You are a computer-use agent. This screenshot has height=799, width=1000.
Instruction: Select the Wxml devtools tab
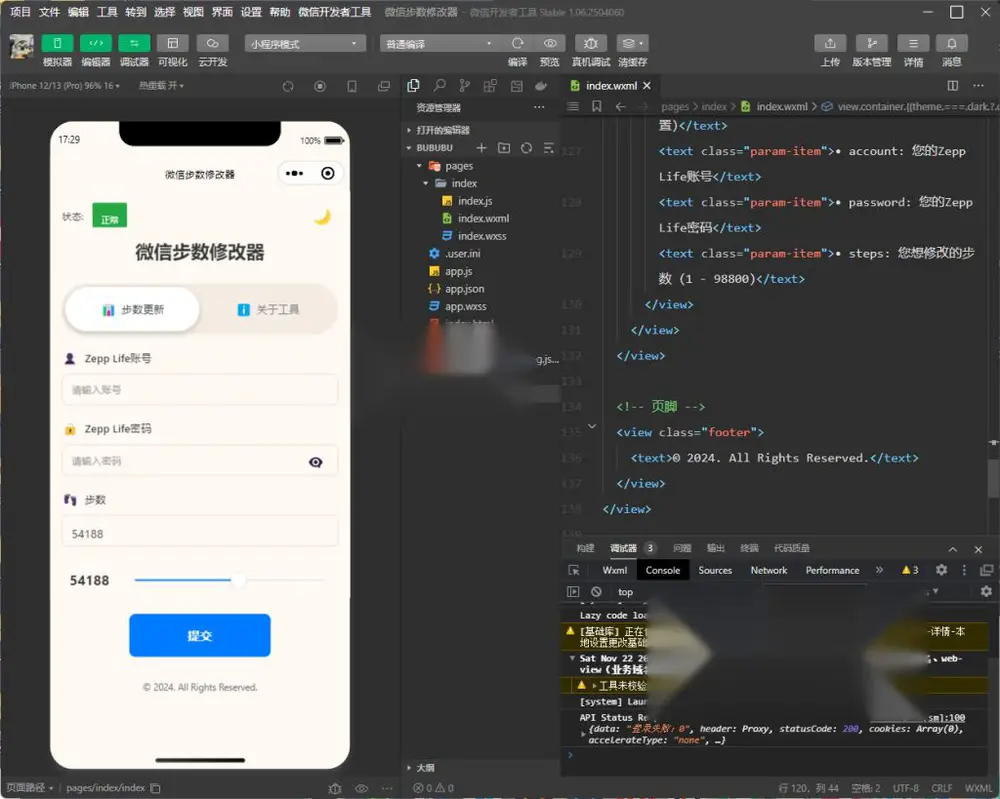coord(615,570)
